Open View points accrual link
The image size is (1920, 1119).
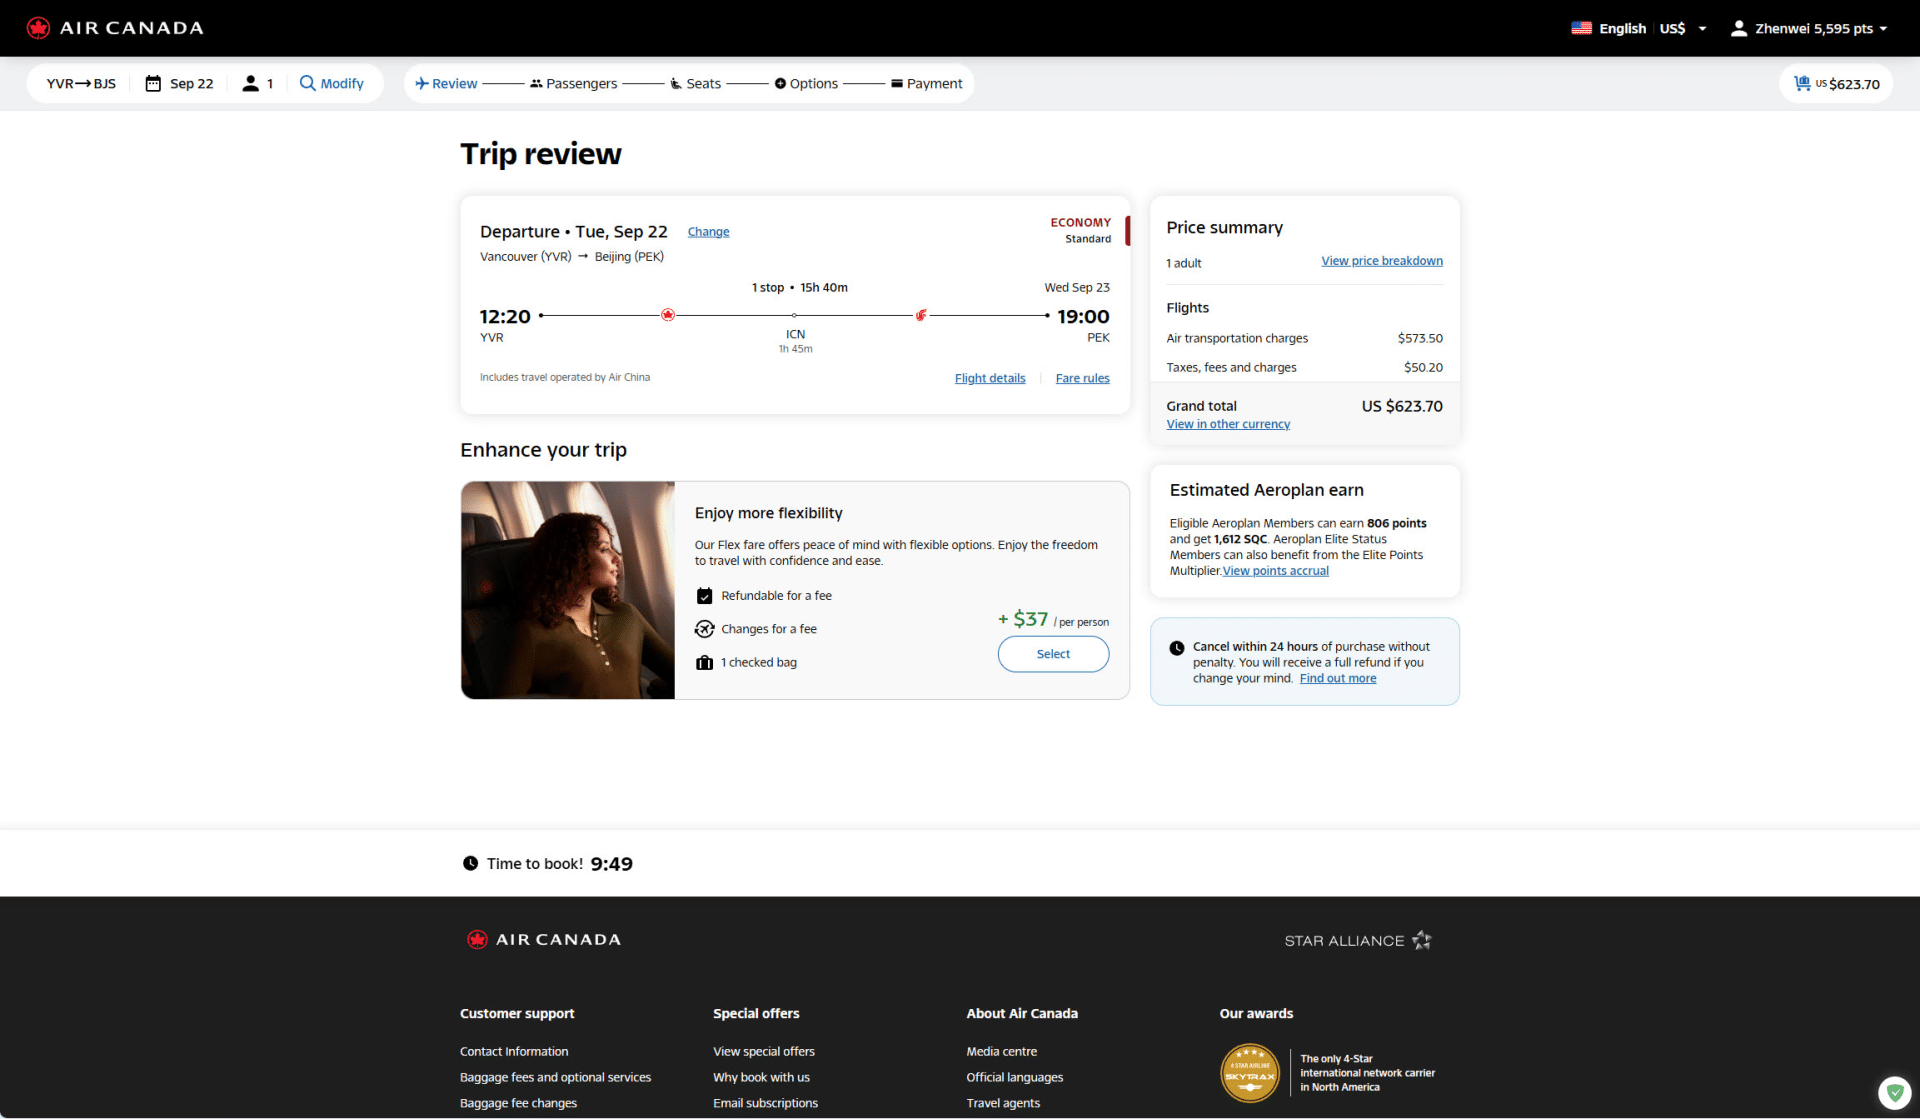(1276, 571)
